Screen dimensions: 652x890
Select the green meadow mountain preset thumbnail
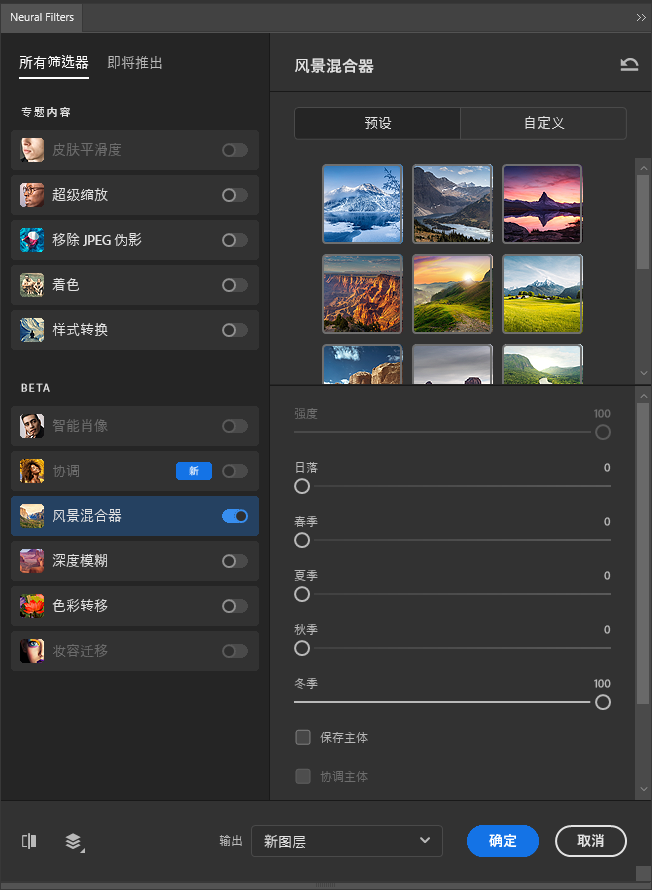(542, 293)
